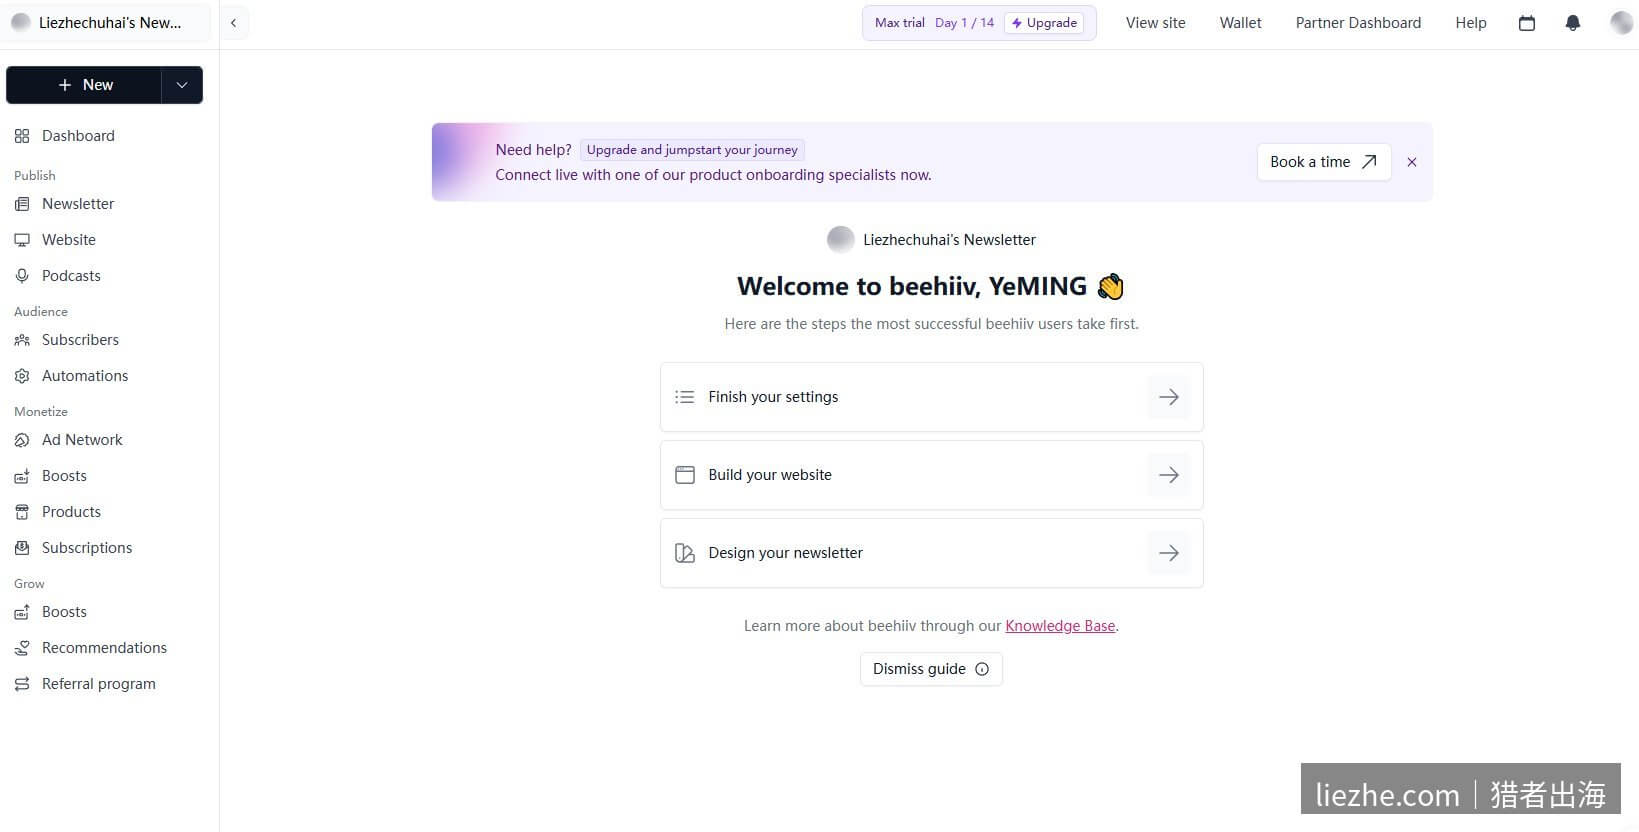
Task: Click the window icon beside Build your website
Action: [685, 475]
